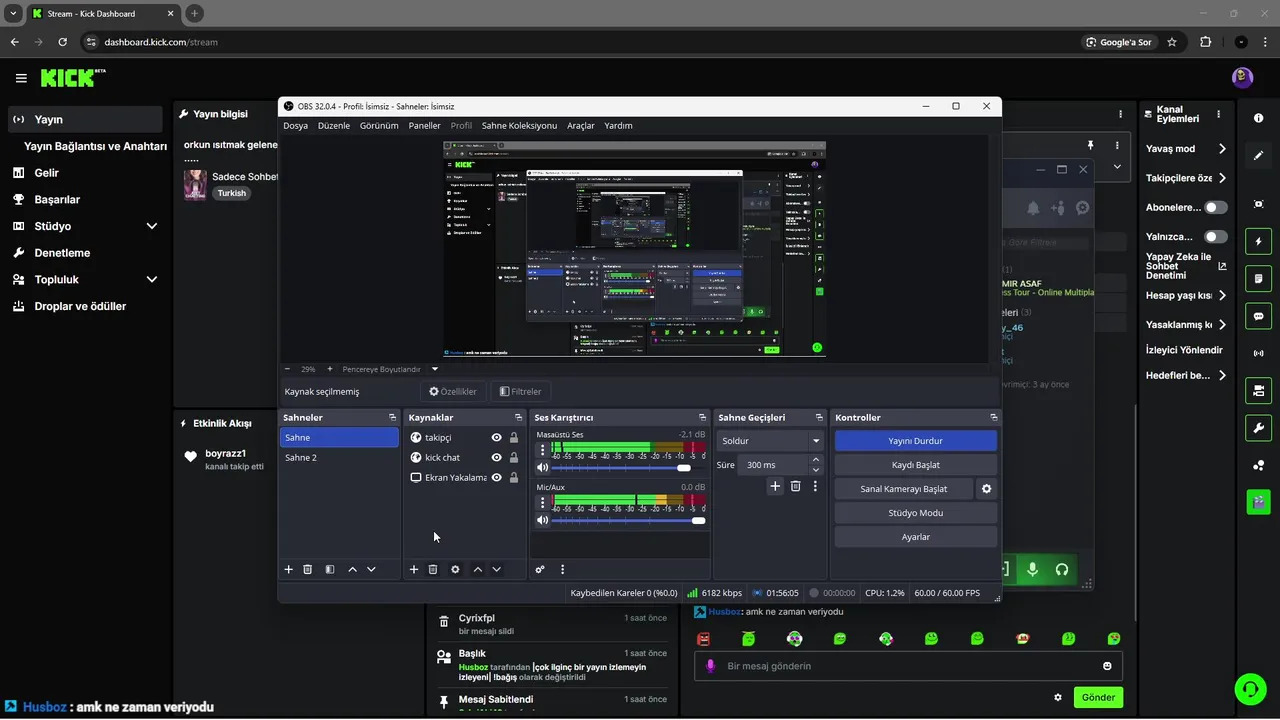Open Düzenle menu in OBS
The image size is (1280, 720).
(x=334, y=126)
